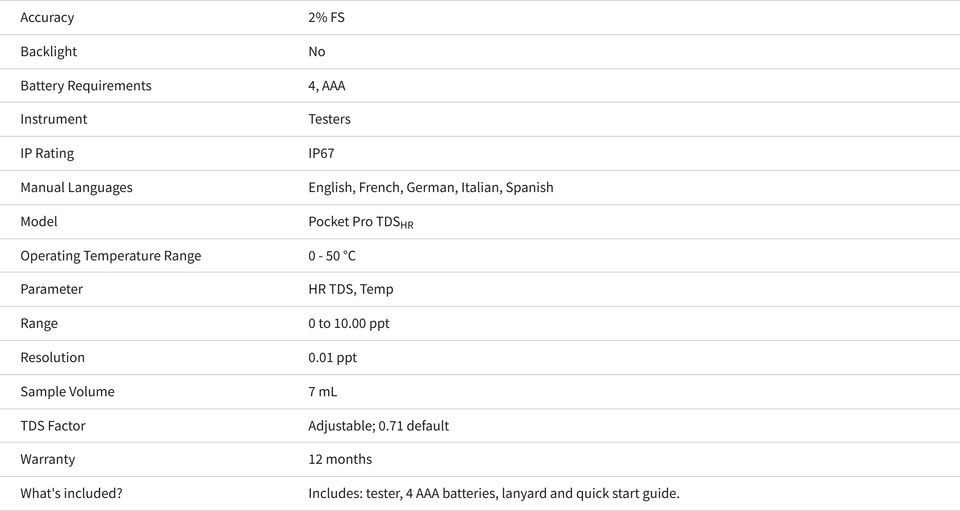Click the '4, AAA' battery value
This screenshot has height=511, width=960.
(x=327, y=86)
